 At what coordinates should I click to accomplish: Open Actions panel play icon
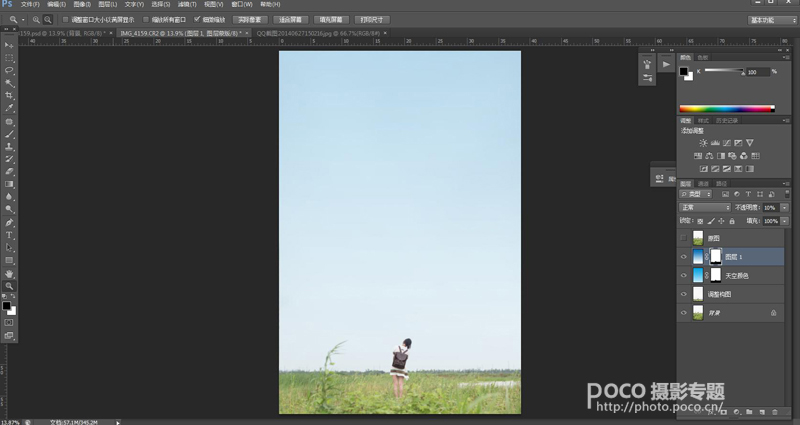coord(666,65)
